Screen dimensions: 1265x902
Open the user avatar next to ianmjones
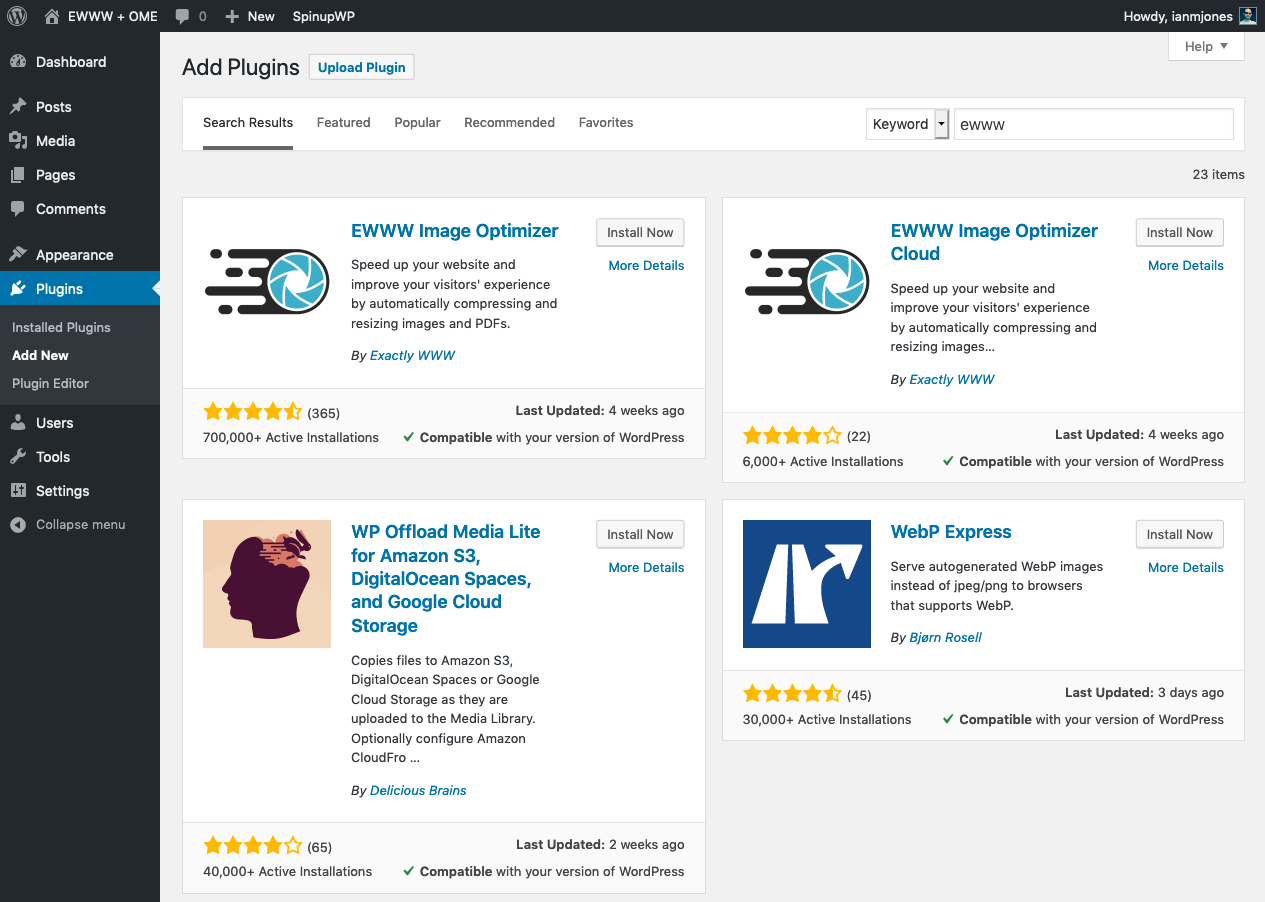click(x=1248, y=16)
